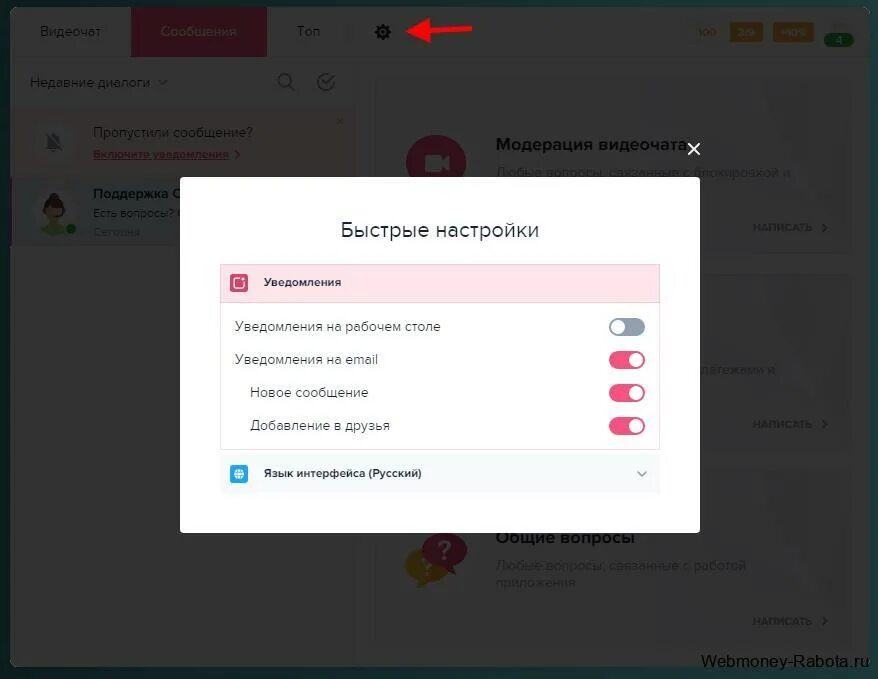Turn off Новое сообщение toggle
The width and height of the screenshot is (878, 679).
click(x=627, y=393)
